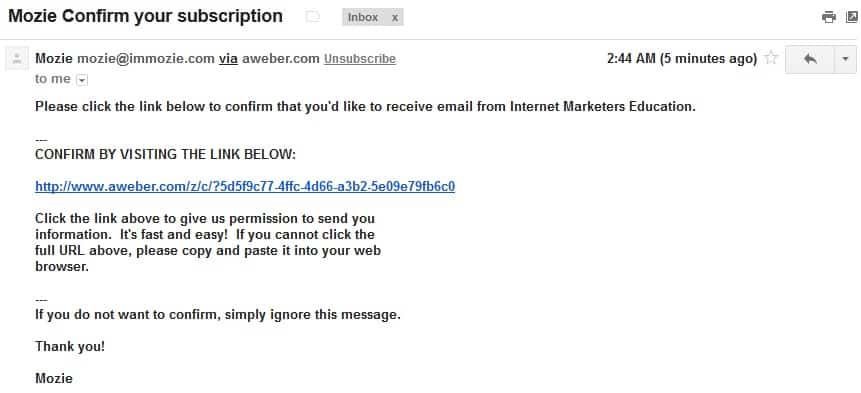861x393 pixels.
Task: Click the underlined "via" text
Action: pyautogui.click(x=228, y=59)
